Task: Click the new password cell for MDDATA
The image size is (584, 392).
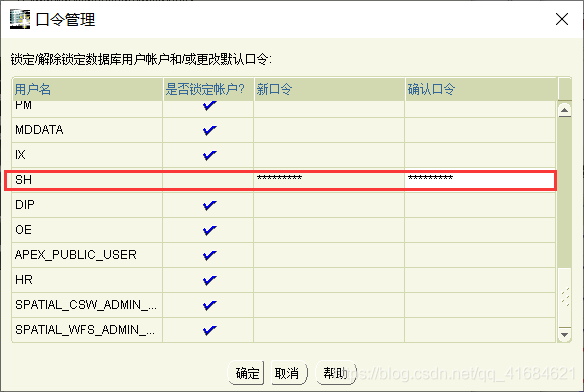Action: 329,130
